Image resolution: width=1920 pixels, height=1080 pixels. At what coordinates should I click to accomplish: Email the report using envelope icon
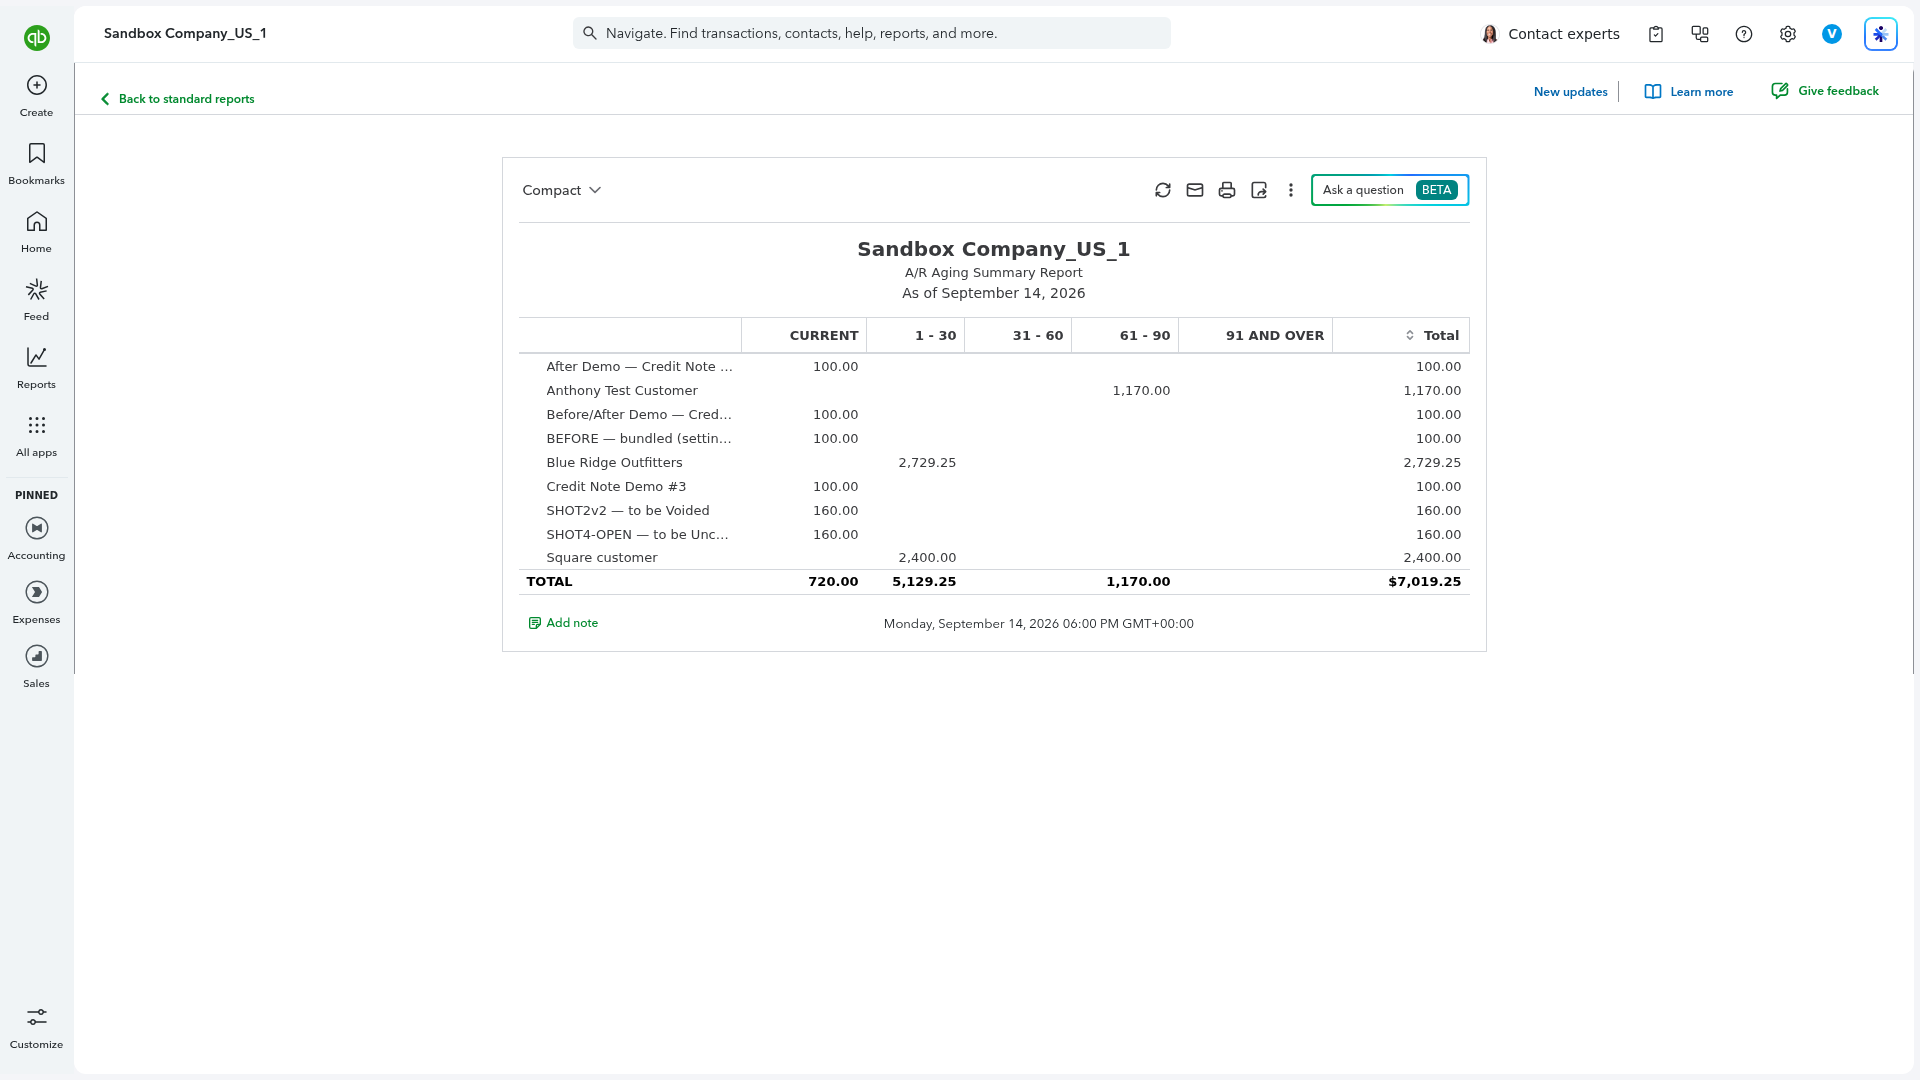[1195, 190]
